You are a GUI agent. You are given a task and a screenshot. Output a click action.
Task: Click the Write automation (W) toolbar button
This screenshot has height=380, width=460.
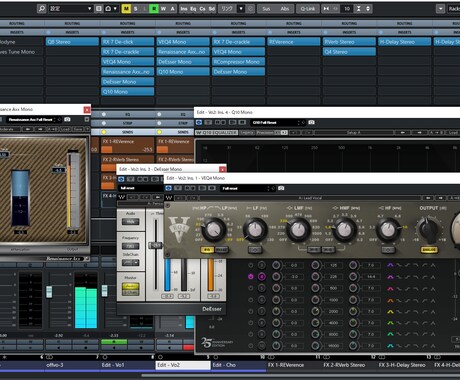[x=163, y=9]
